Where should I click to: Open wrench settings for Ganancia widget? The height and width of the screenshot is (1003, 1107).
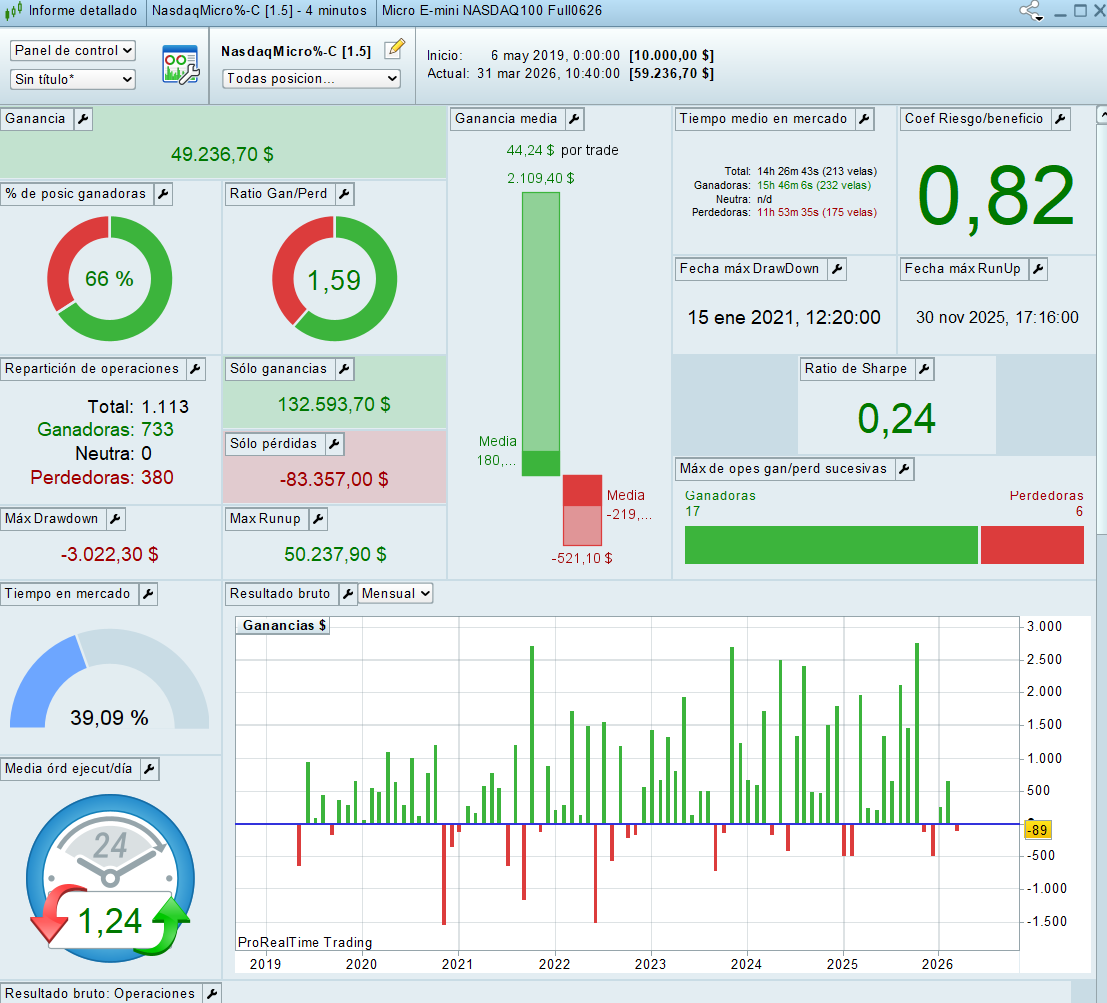tap(83, 119)
